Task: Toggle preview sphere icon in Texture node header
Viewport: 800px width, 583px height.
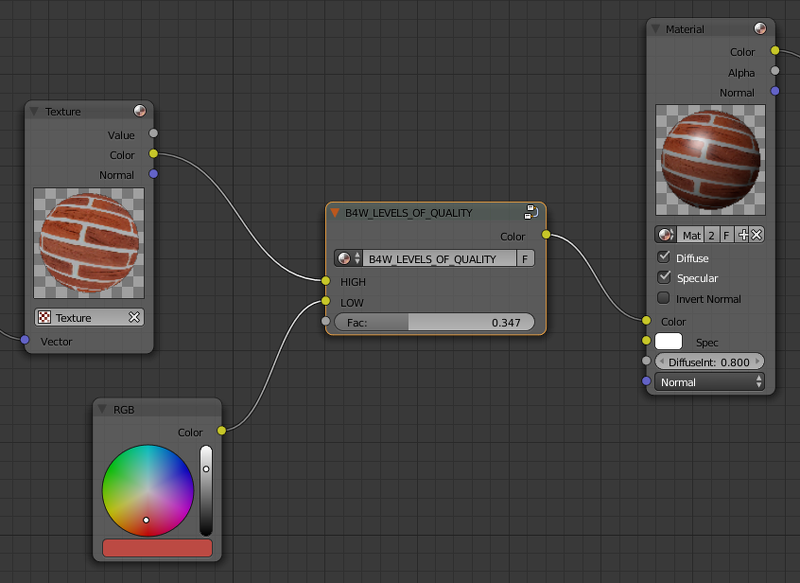Action: 139,111
